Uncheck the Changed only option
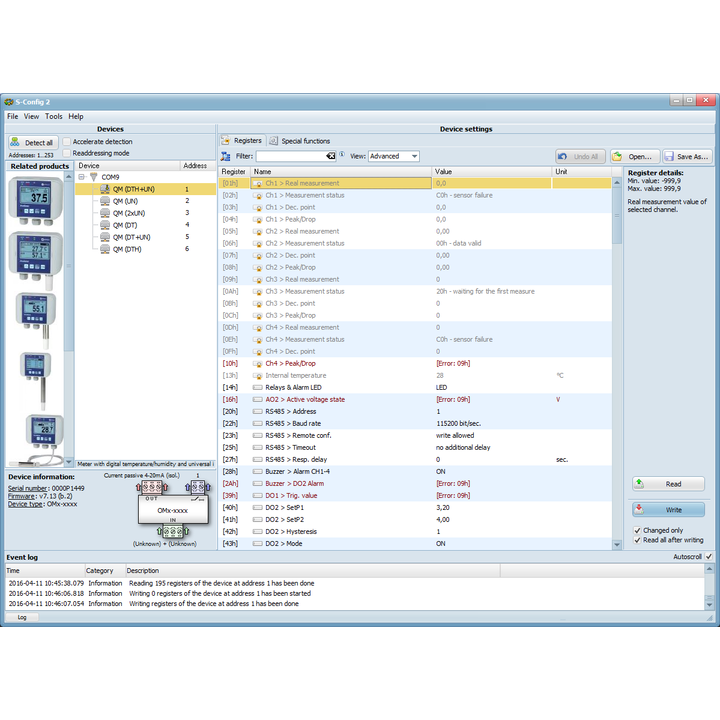Viewport: 720px width, 720px height. point(638,530)
